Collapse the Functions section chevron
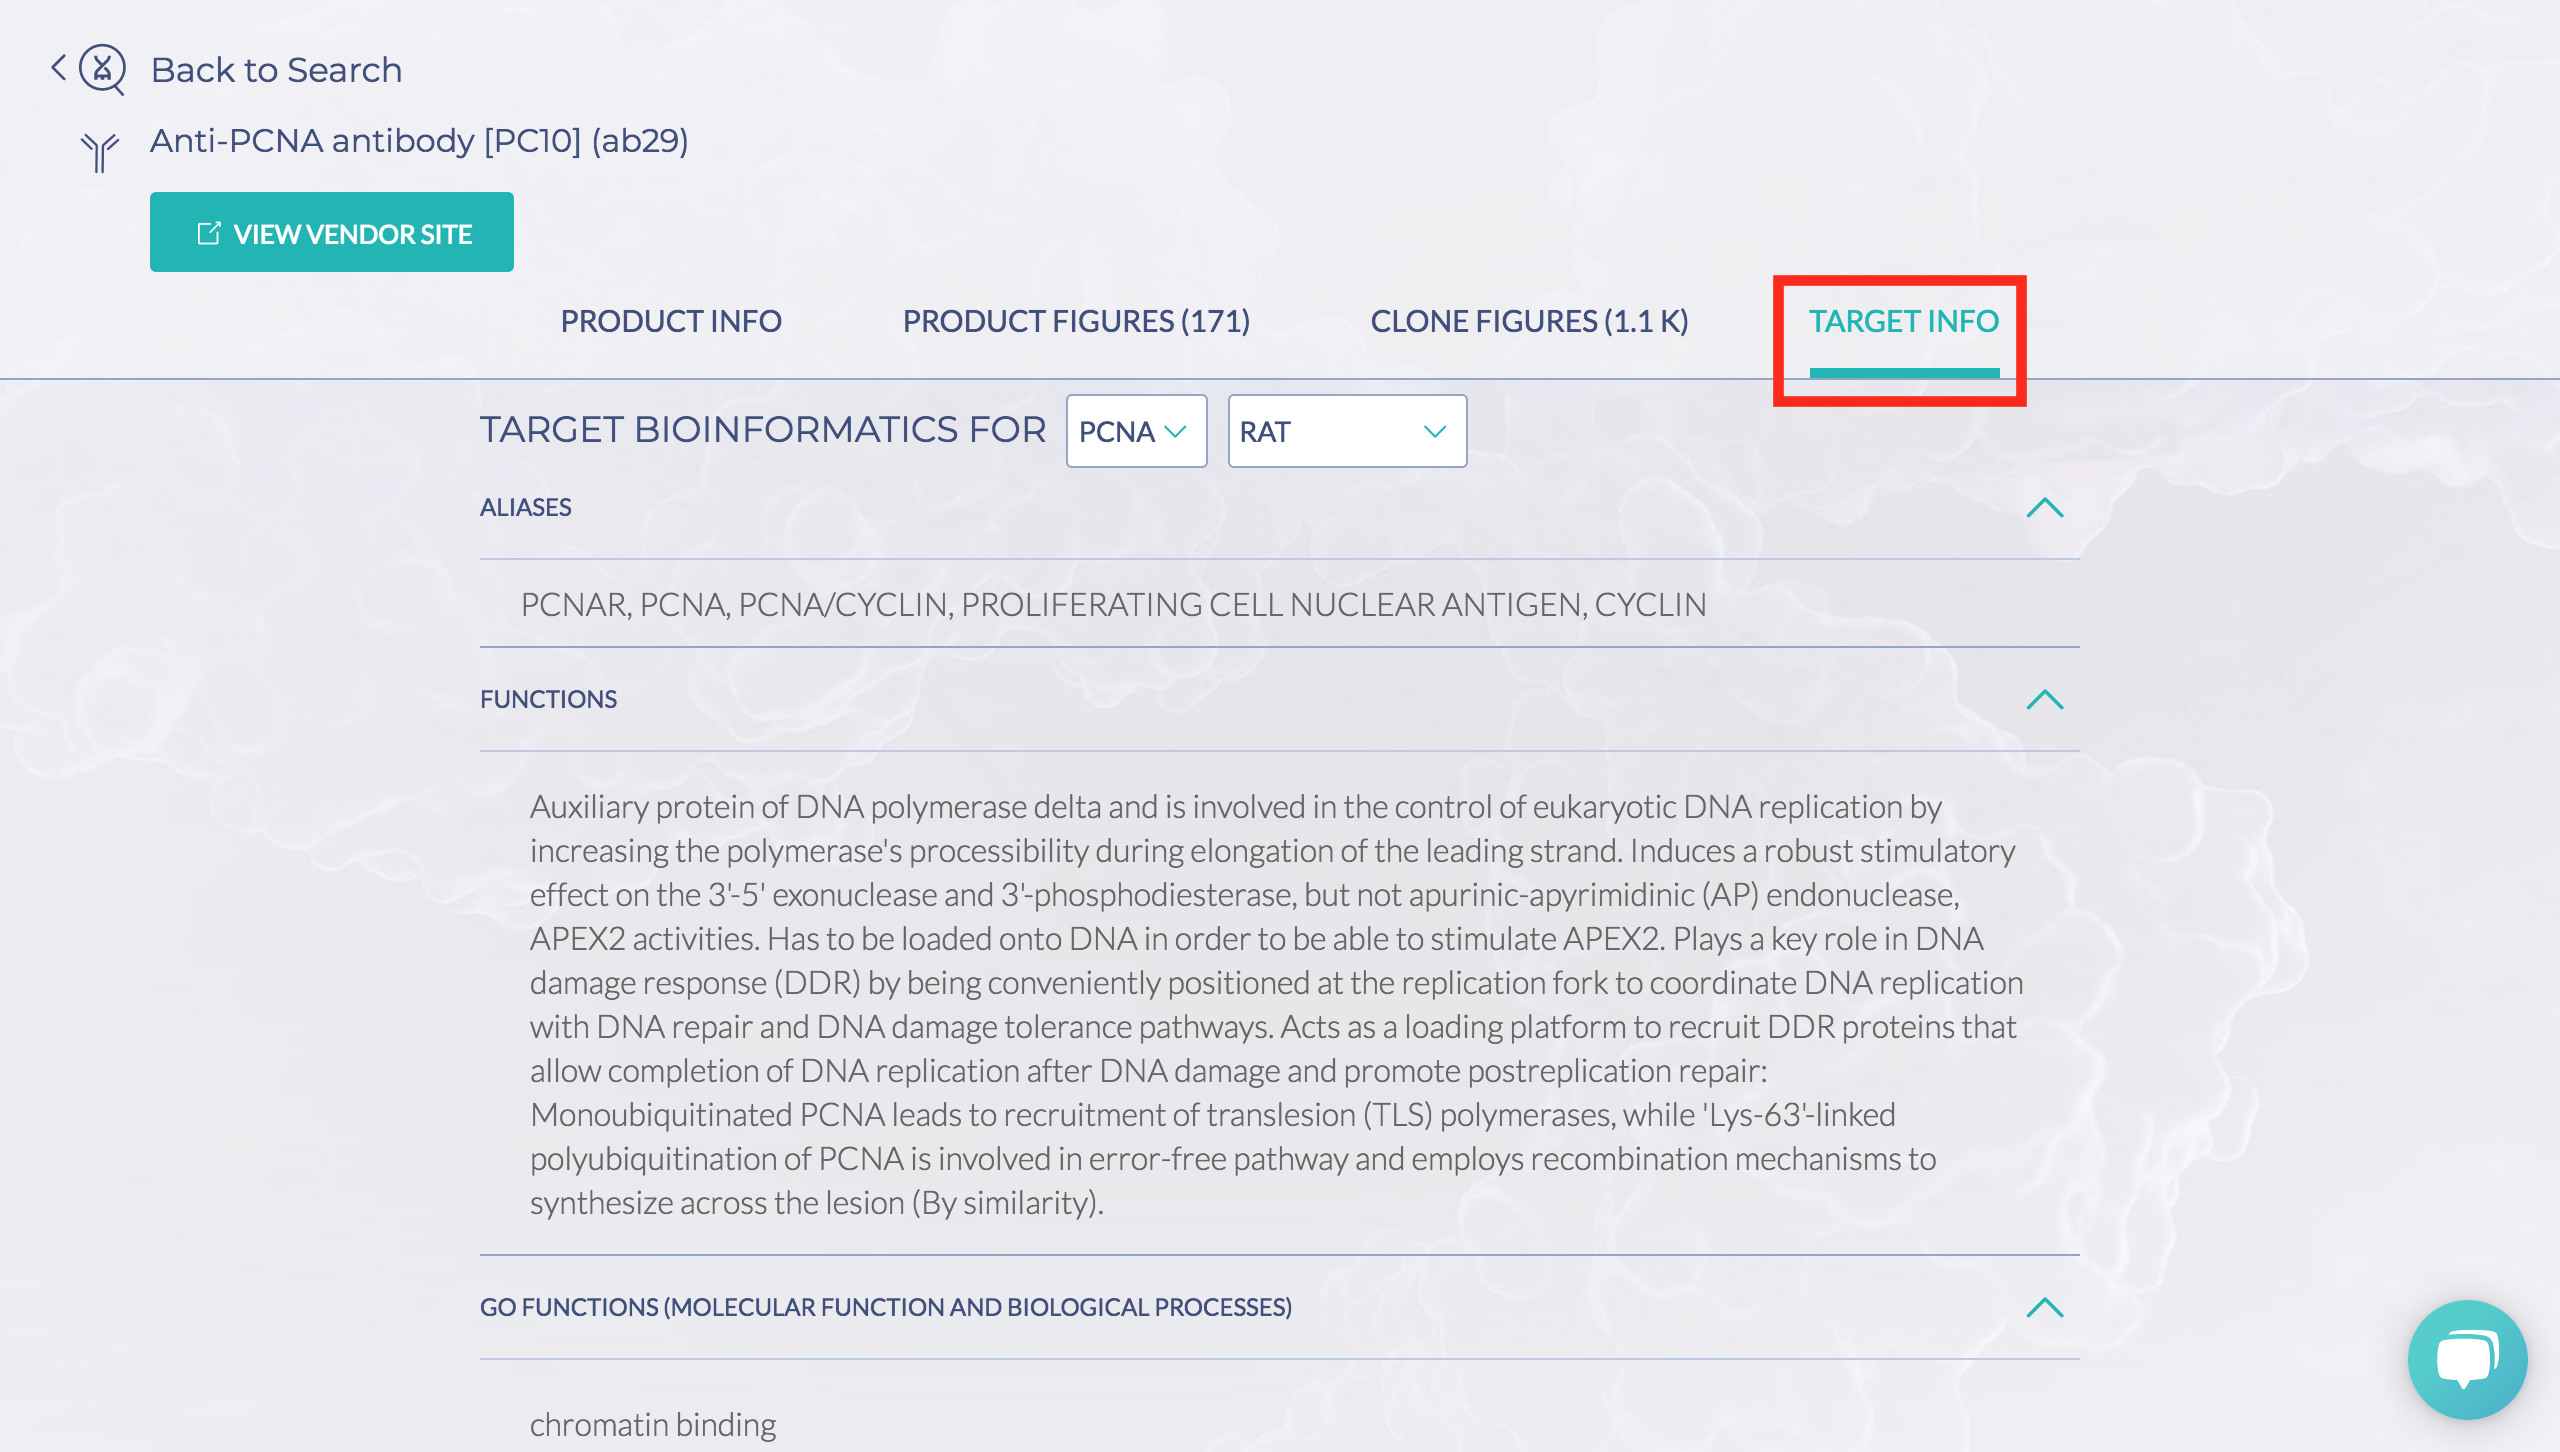Screen dimensions: 2560x1452 (2045, 700)
